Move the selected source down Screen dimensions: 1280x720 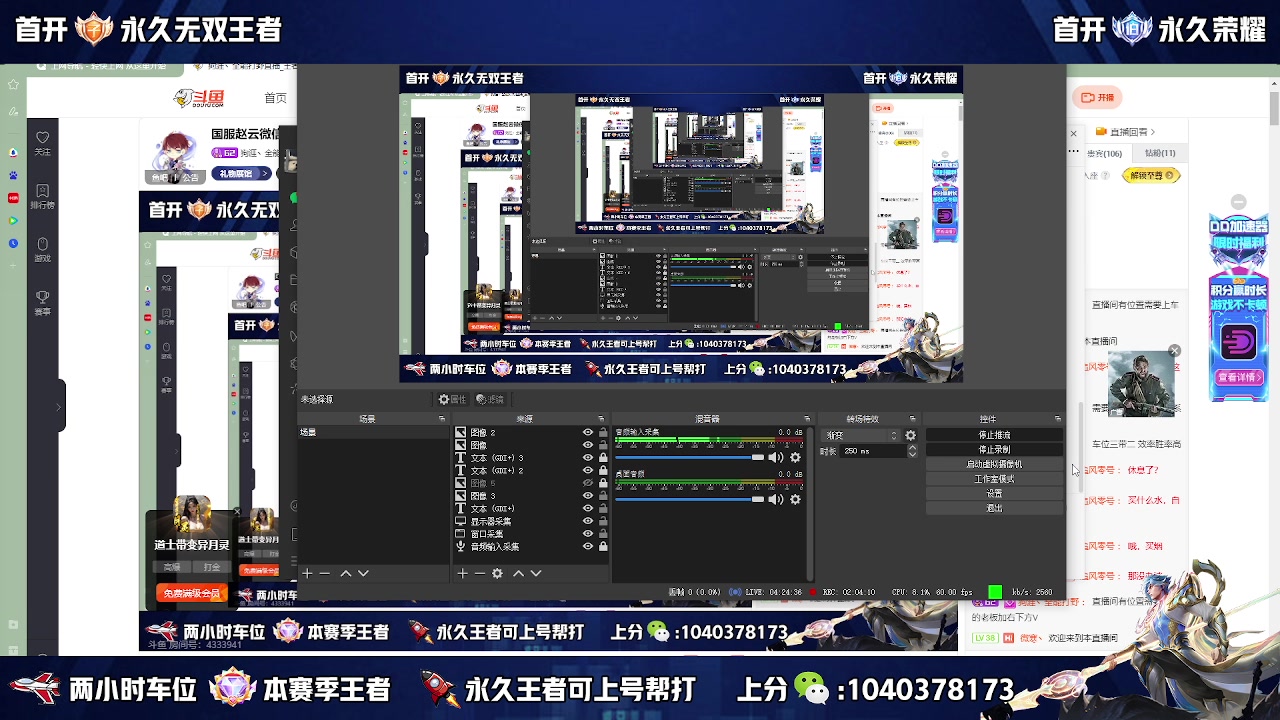coord(536,573)
